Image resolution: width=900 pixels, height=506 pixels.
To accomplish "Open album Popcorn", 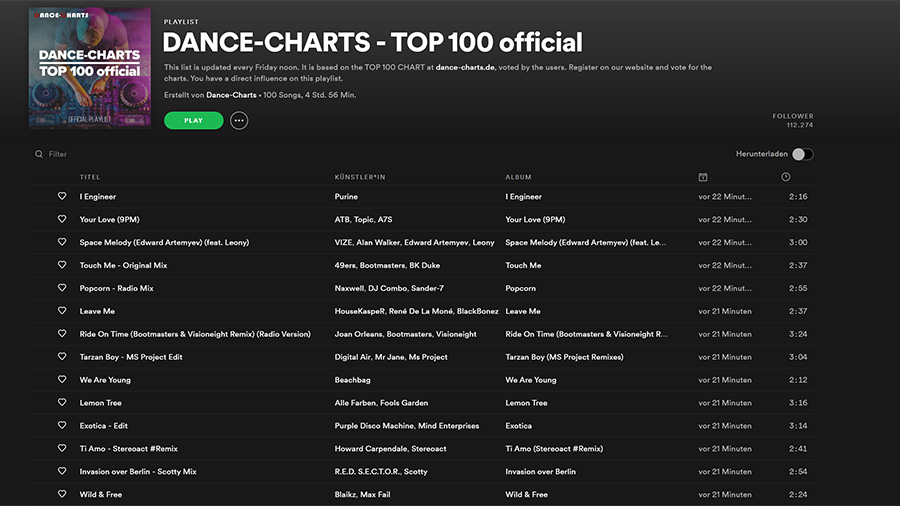I will coord(520,289).
